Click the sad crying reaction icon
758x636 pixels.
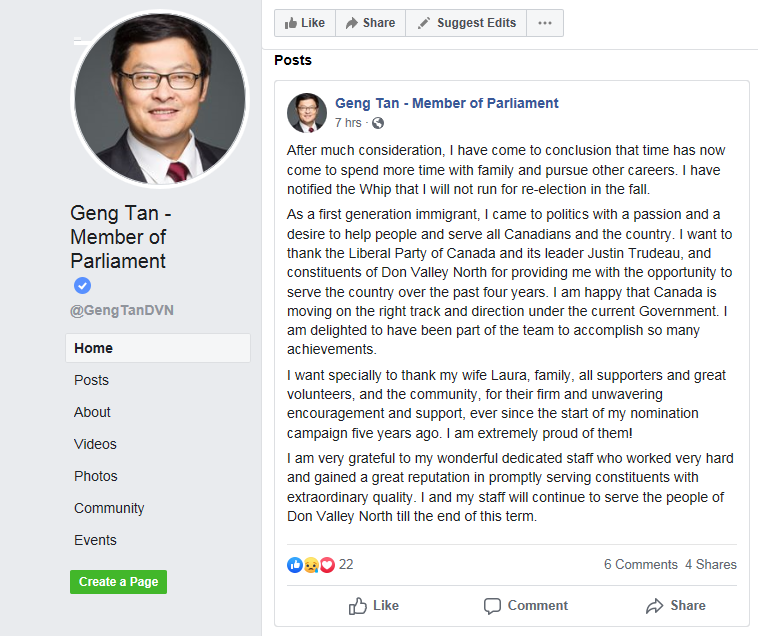[311, 564]
